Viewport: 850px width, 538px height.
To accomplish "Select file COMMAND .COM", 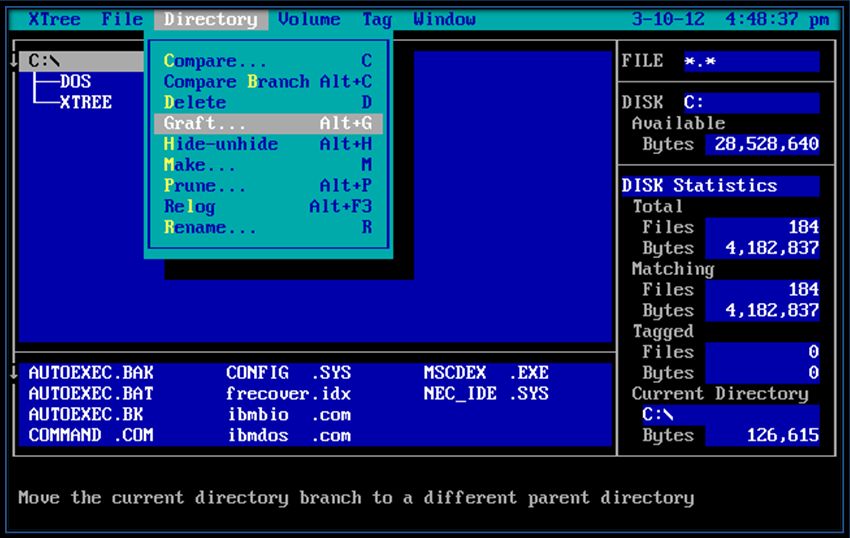I will click(x=91, y=435).
